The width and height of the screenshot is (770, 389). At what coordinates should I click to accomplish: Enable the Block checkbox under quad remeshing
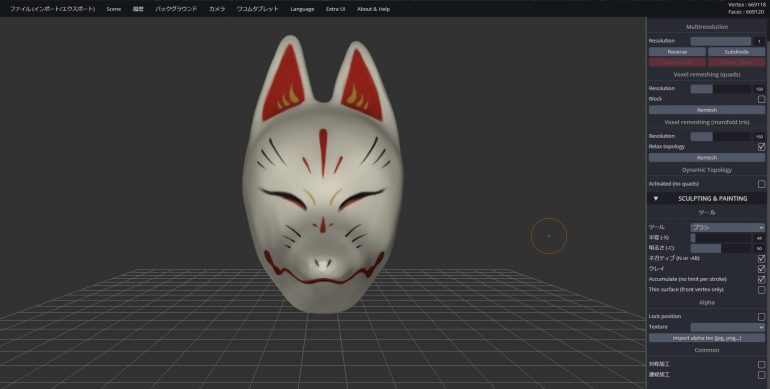coord(761,99)
